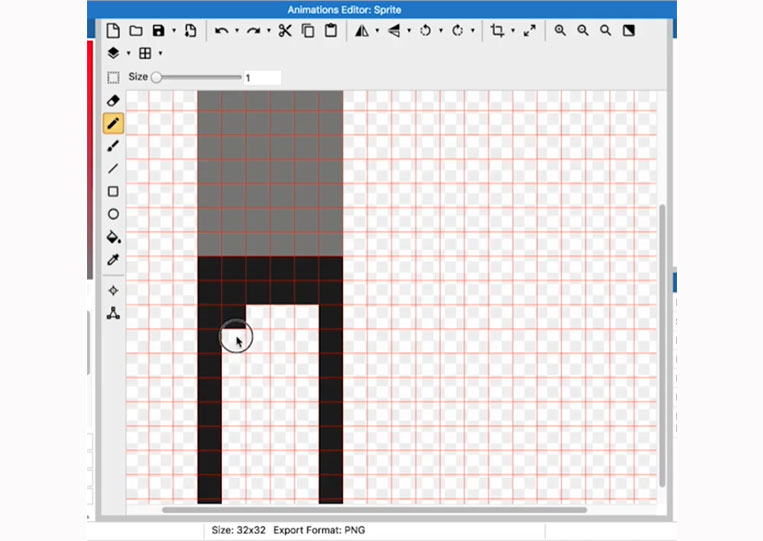Flip the sprite horizontally
The image size is (763, 541).
click(x=362, y=31)
